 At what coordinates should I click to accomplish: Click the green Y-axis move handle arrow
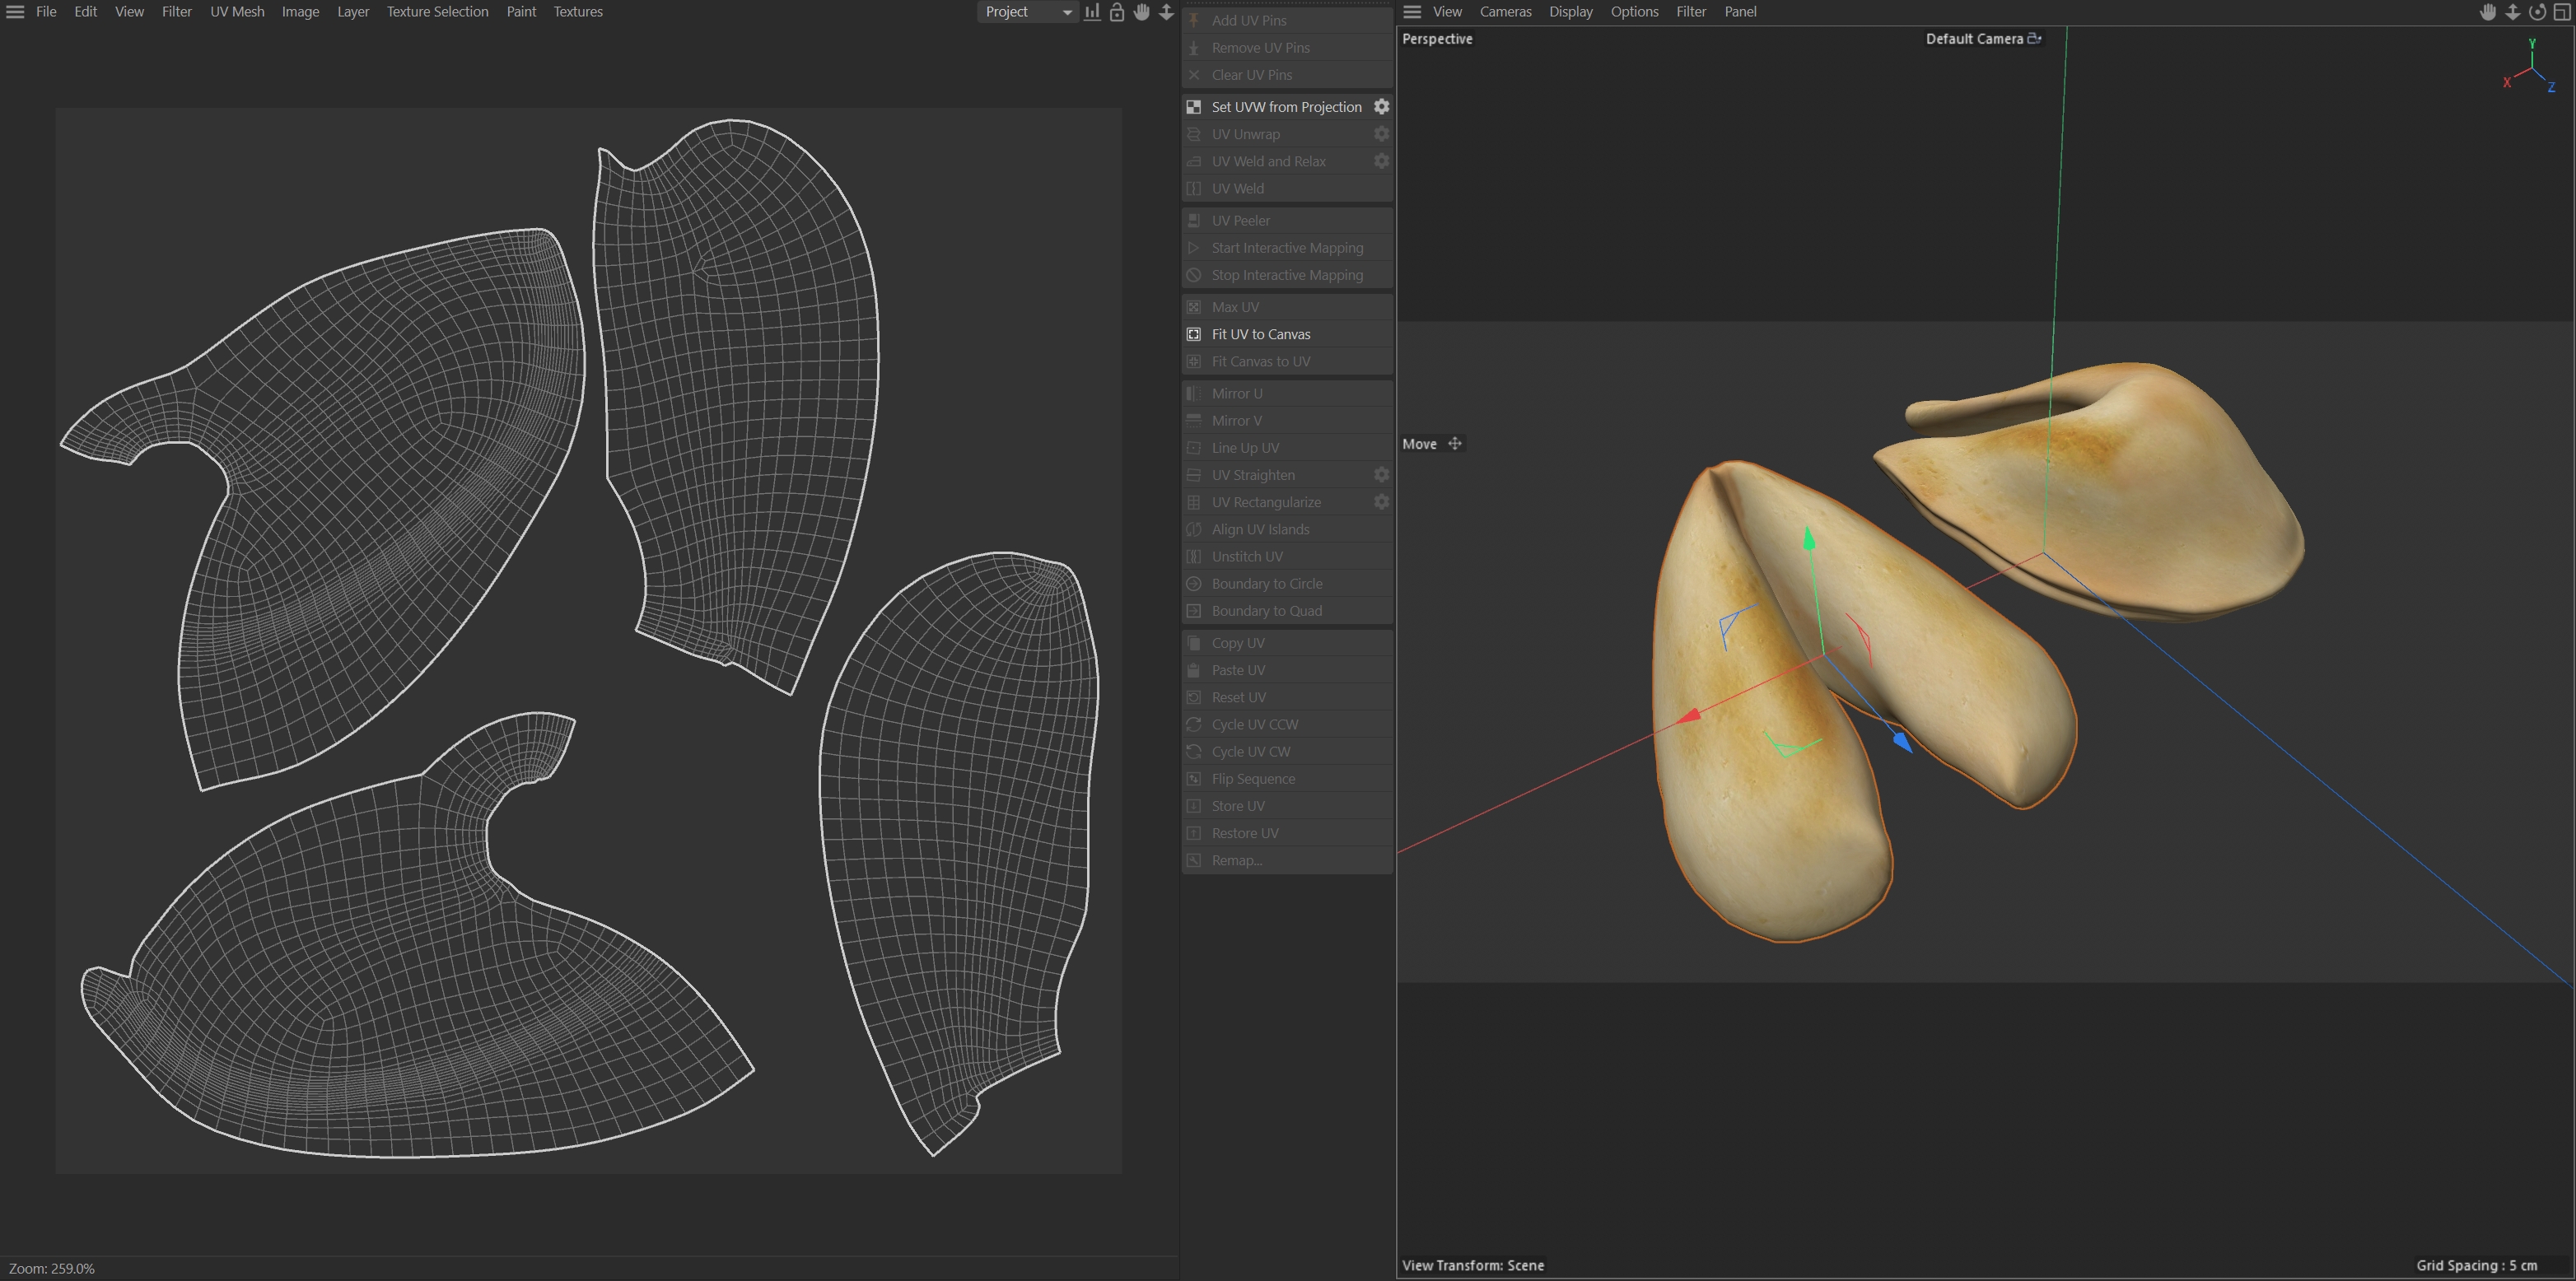tap(1808, 540)
